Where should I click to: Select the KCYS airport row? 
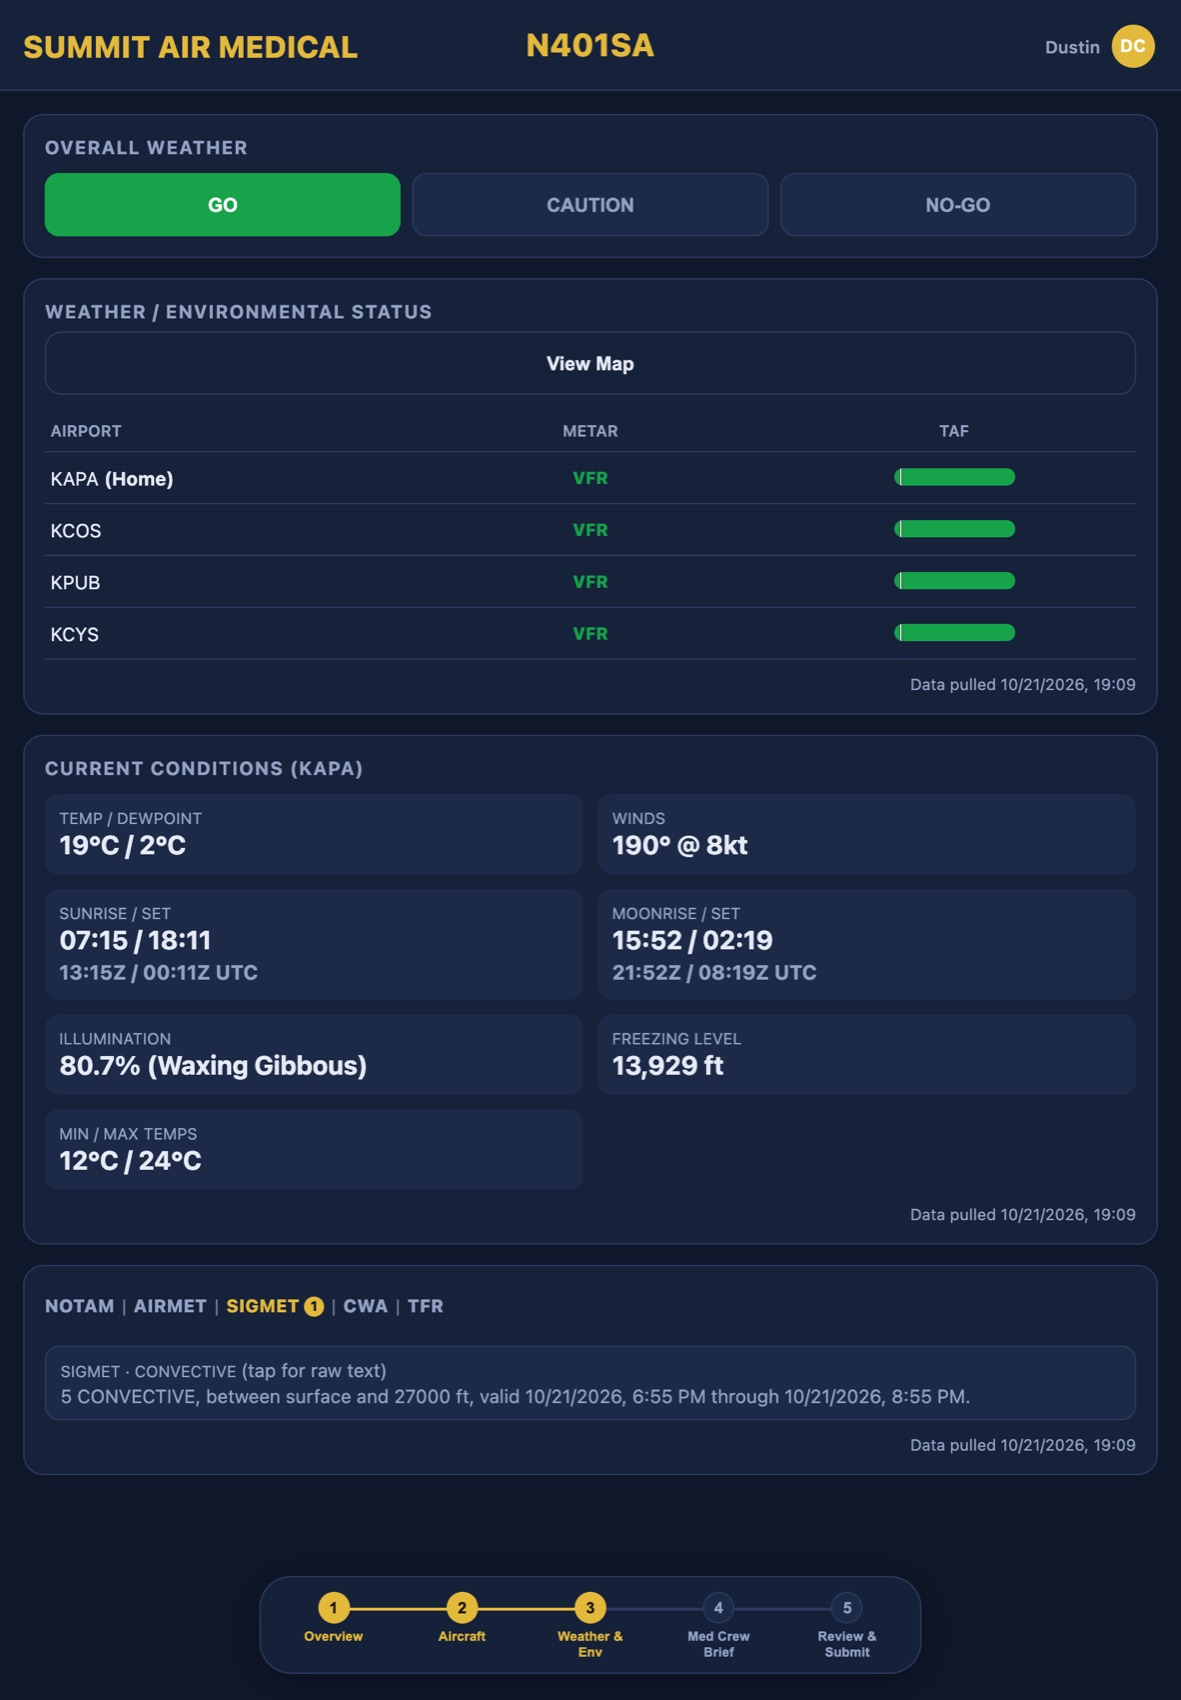pyautogui.click(x=590, y=634)
